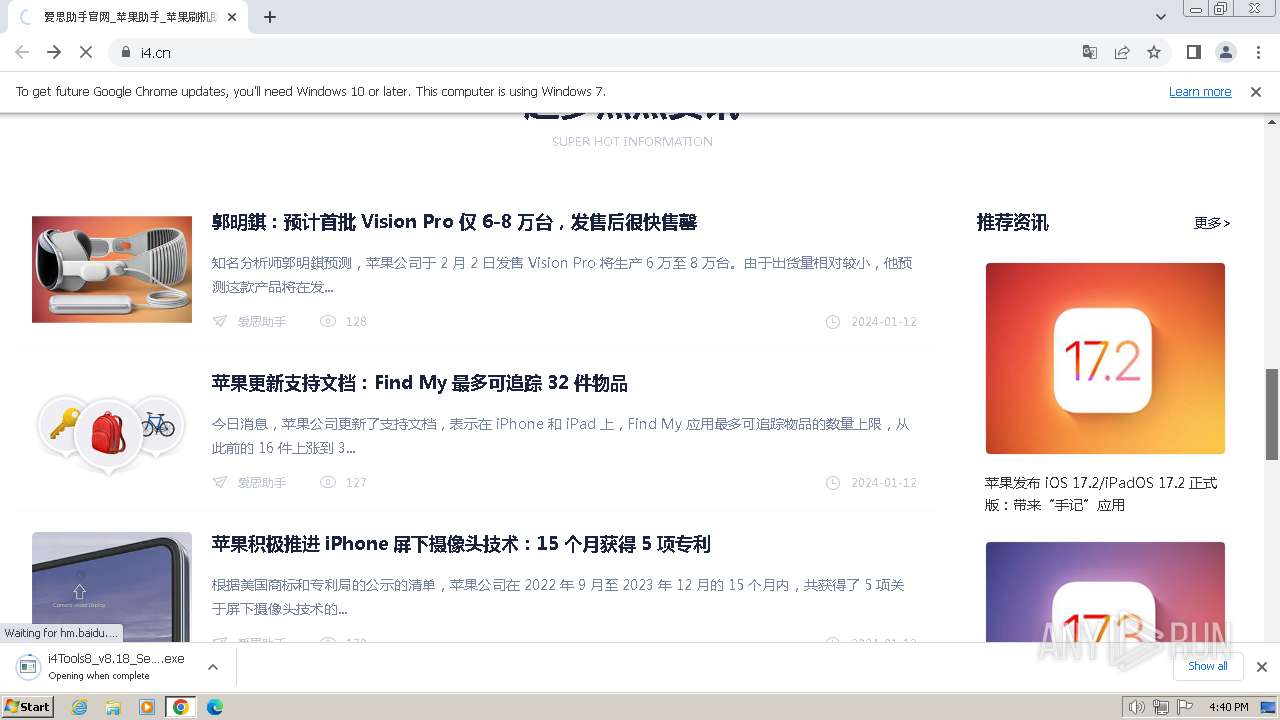This screenshot has height=720, width=1280.
Task: Open iPhone under-display camera headline
Action: point(461,544)
